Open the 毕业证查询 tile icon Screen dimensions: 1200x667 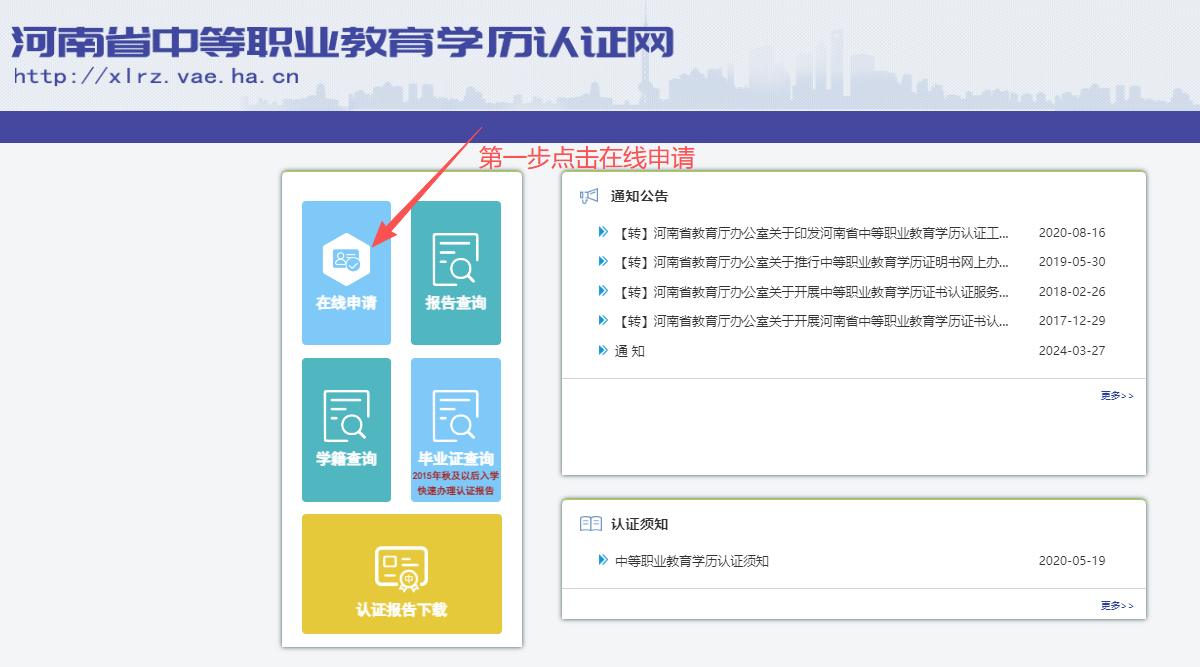coord(455,416)
